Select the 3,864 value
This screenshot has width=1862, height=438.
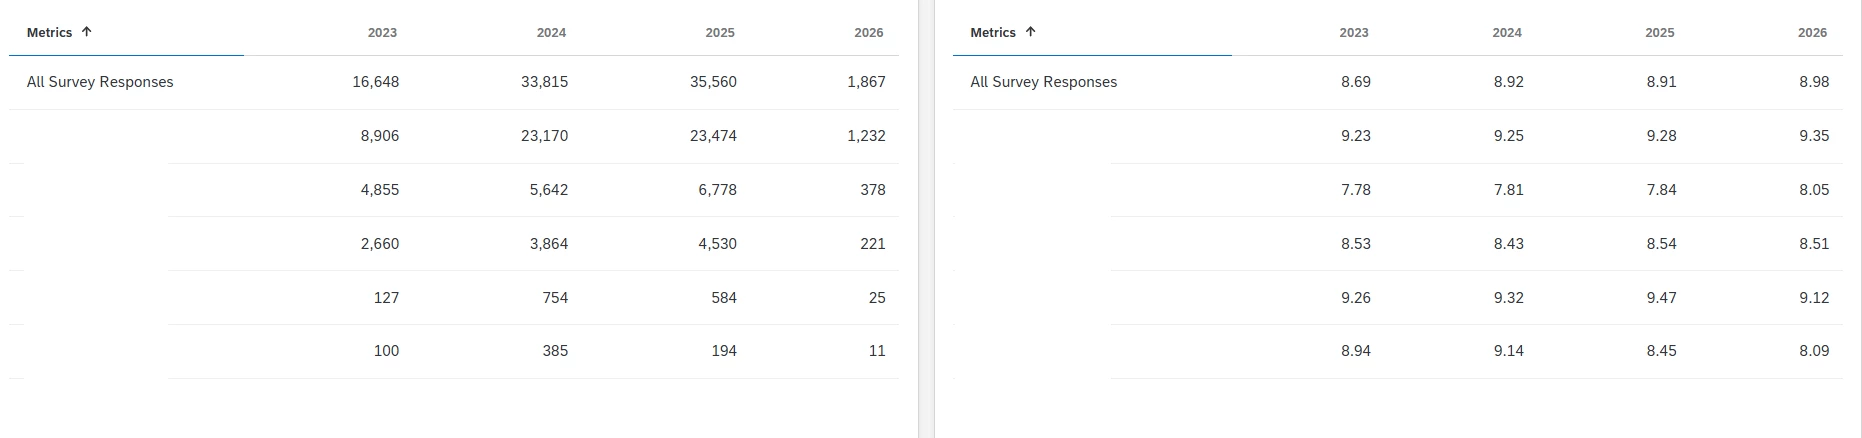[549, 244]
